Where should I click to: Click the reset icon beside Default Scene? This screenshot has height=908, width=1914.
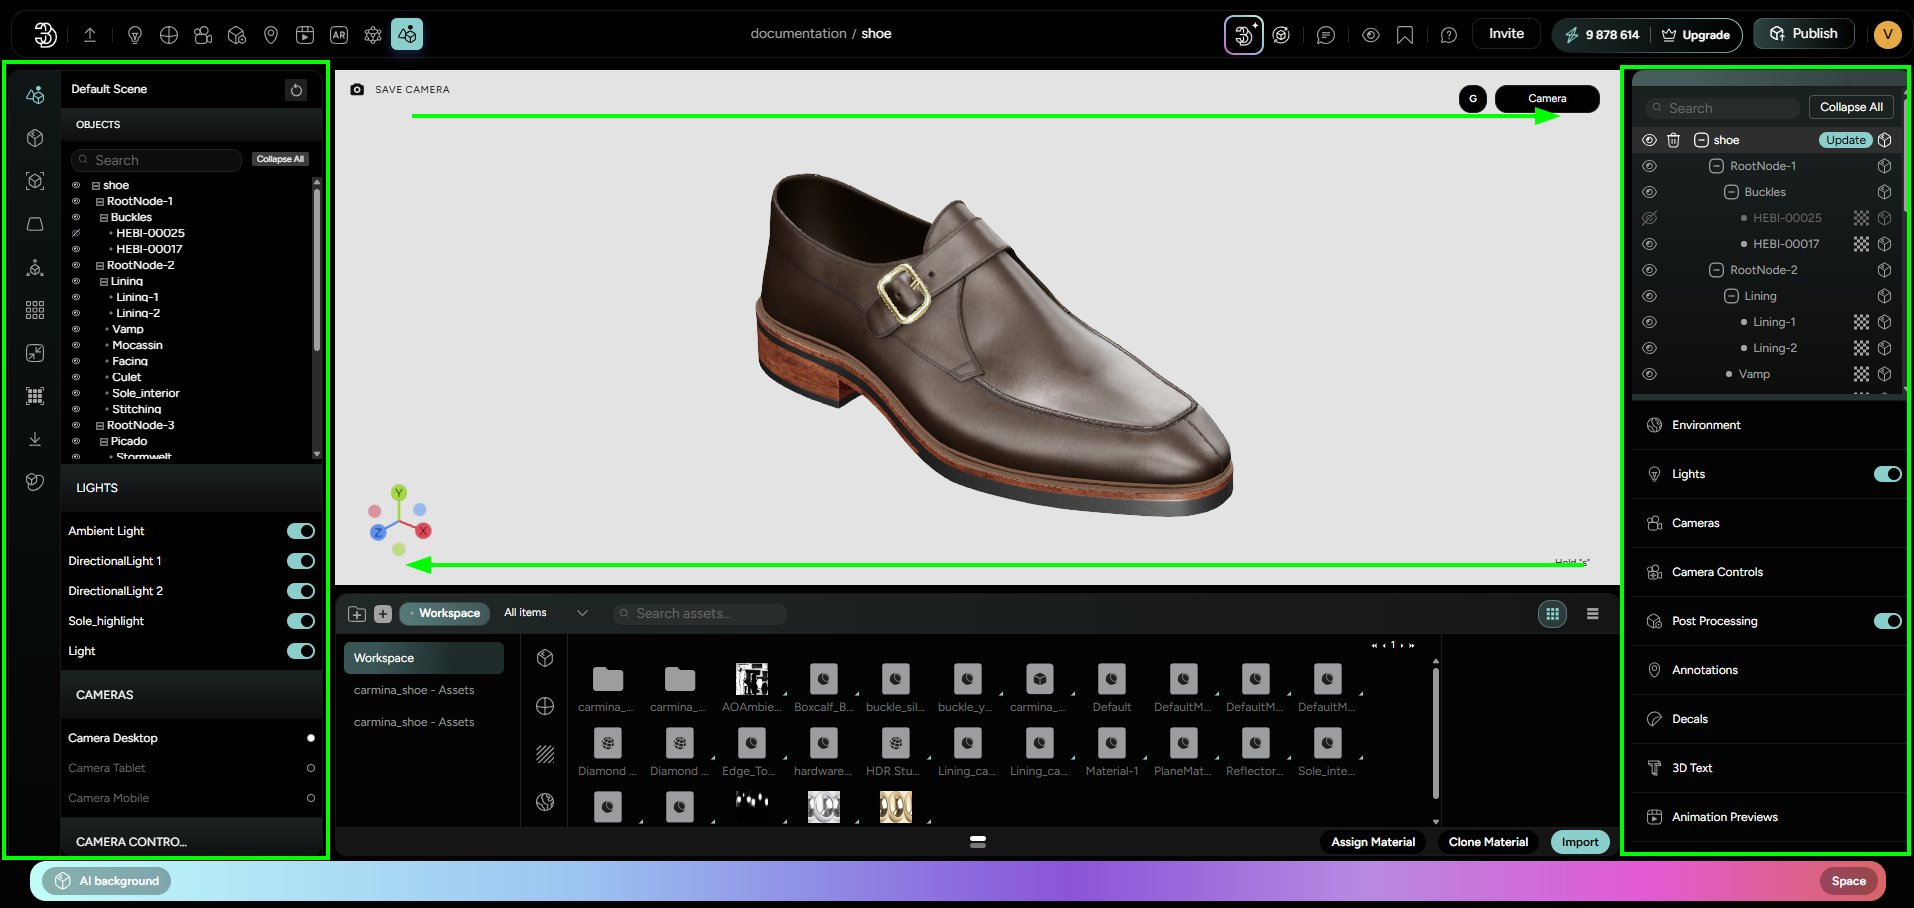[296, 90]
